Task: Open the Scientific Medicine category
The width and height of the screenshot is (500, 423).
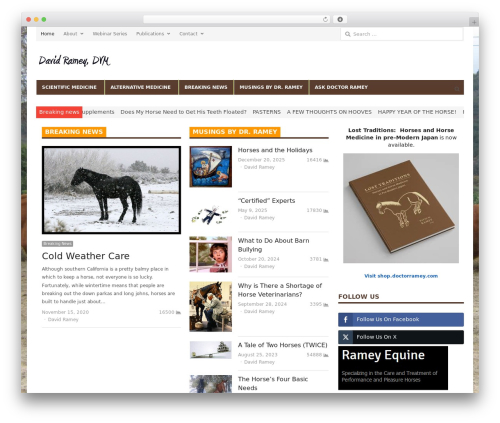Action: (69, 87)
